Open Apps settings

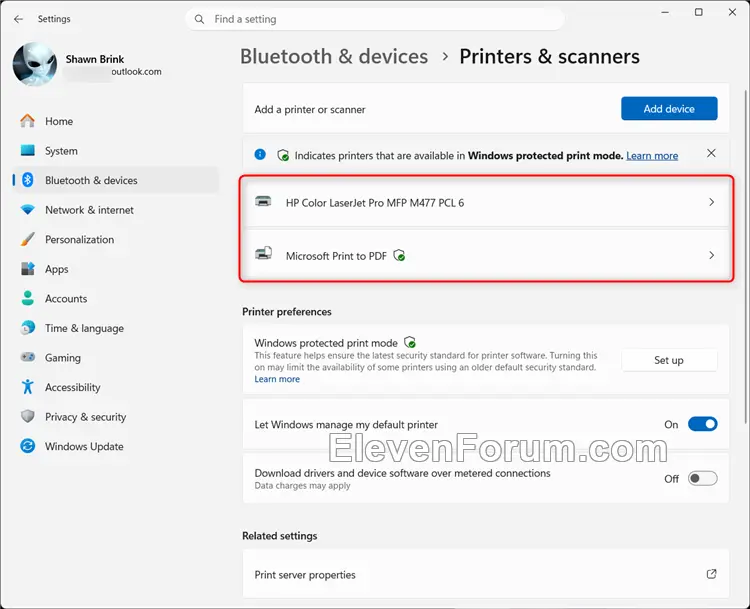[x=115, y=269]
